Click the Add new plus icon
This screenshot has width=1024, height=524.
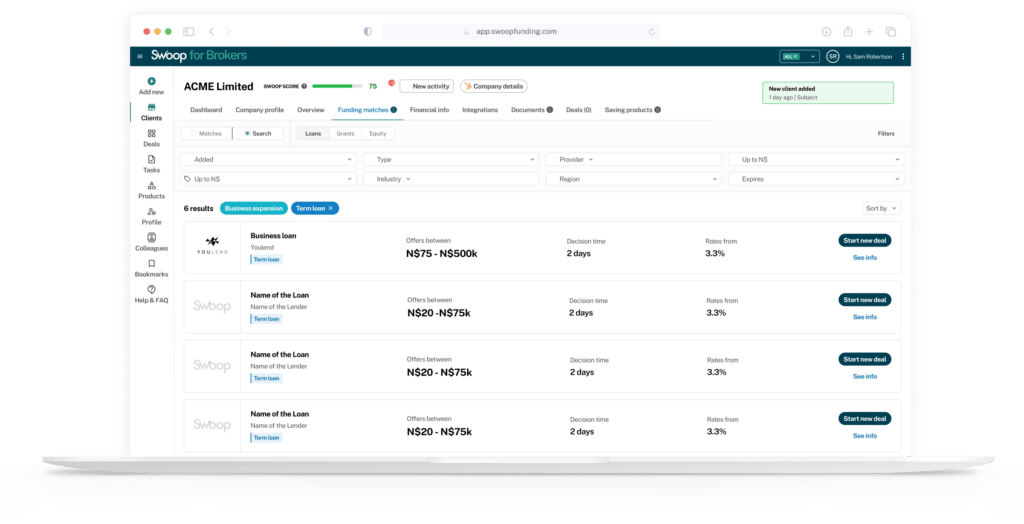point(152,81)
